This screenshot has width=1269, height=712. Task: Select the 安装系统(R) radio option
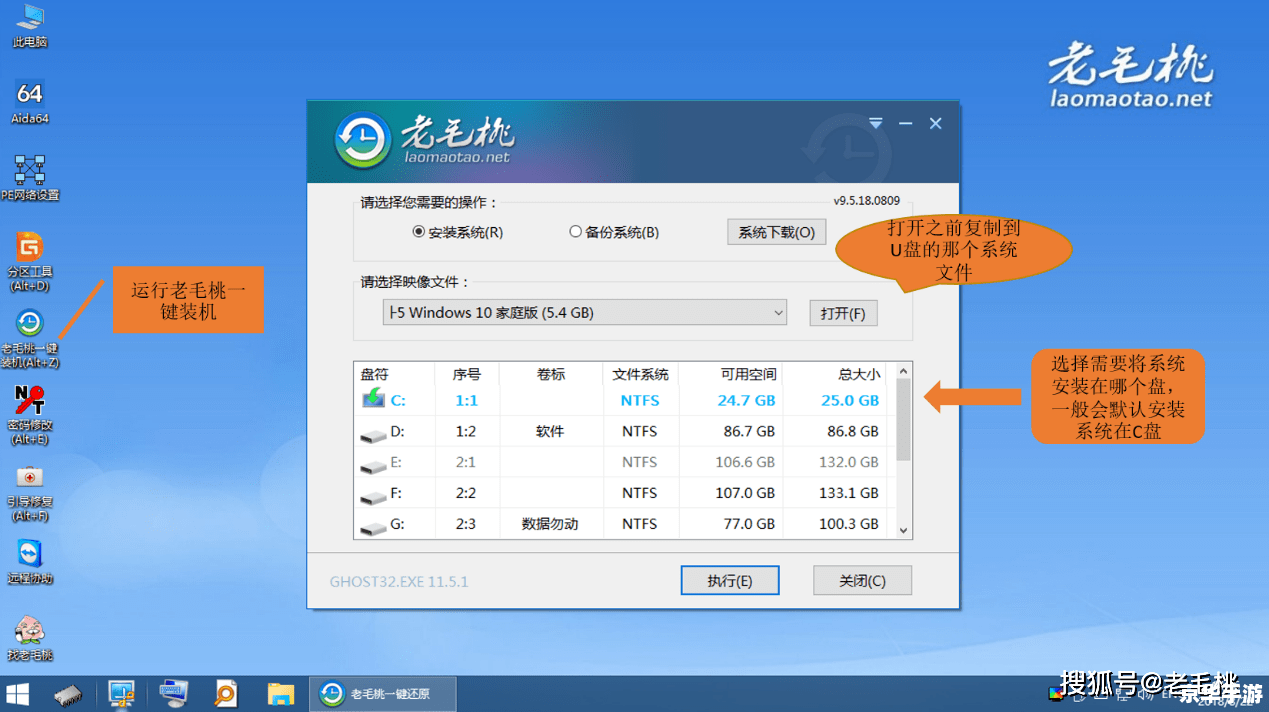click(x=458, y=232)
